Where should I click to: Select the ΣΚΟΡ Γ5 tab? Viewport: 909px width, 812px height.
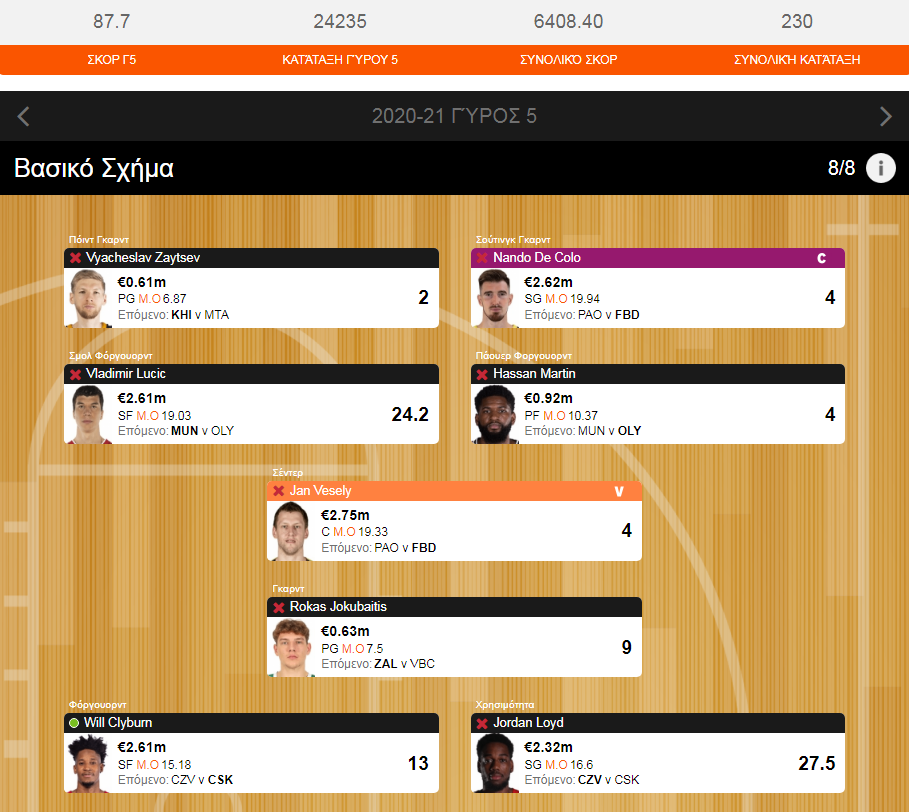(x=111, y=60)
